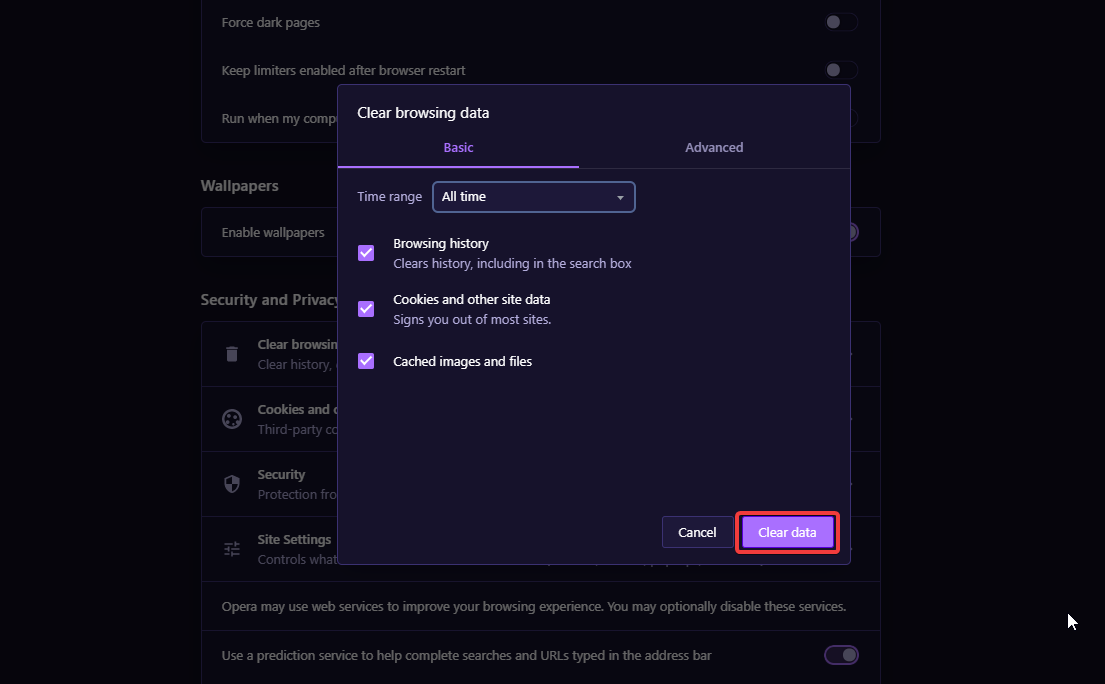Uncheck the Browsing history checkbox

(365, 253)
